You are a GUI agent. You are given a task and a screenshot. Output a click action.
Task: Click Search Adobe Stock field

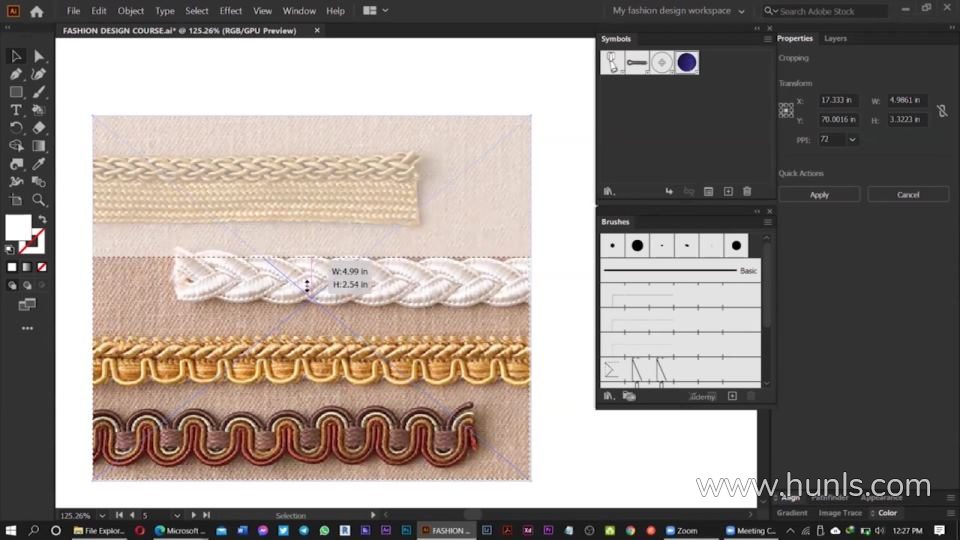coord(825,11)
